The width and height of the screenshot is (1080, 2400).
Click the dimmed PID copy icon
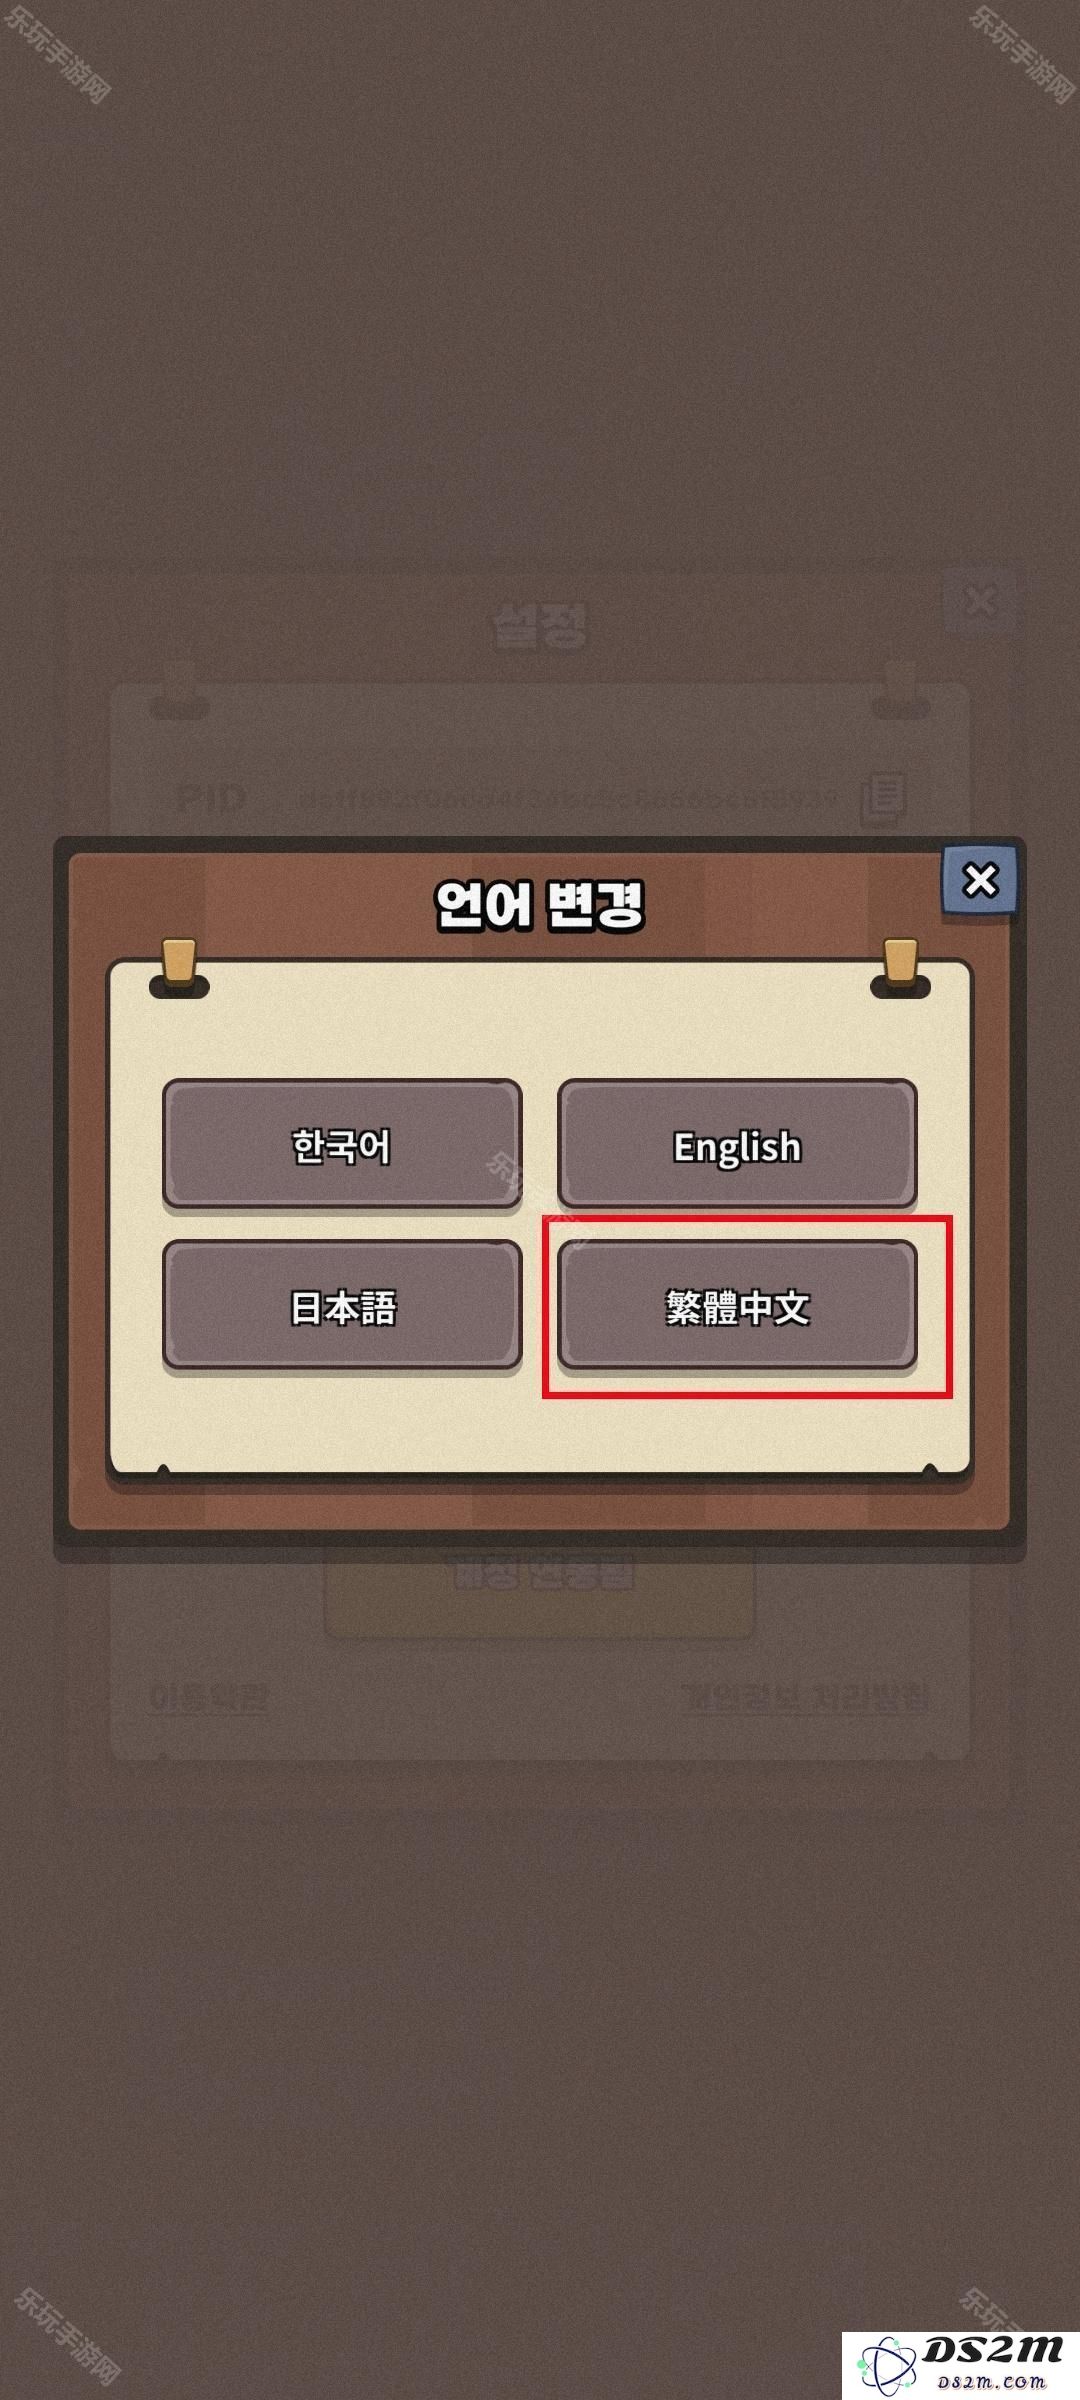pyautogui.click(x=884, y=798)
